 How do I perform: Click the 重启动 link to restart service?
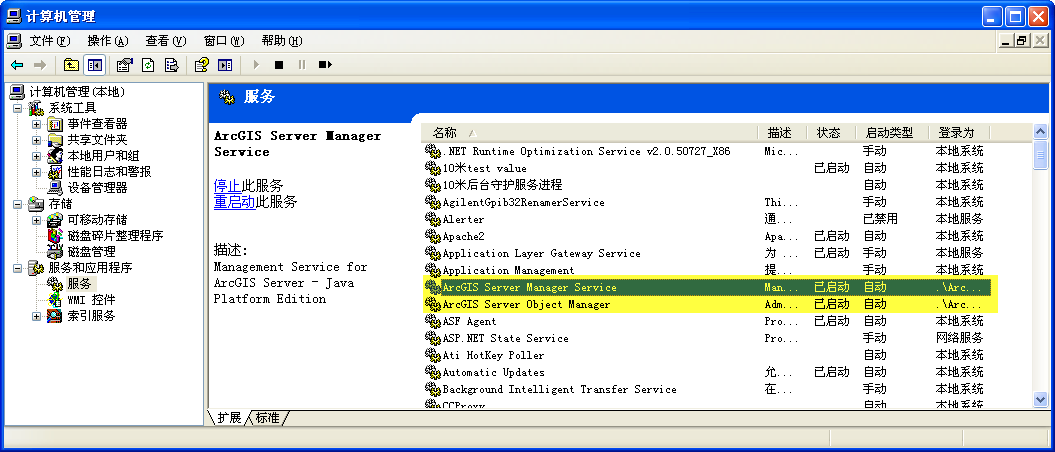pos(234,202)
